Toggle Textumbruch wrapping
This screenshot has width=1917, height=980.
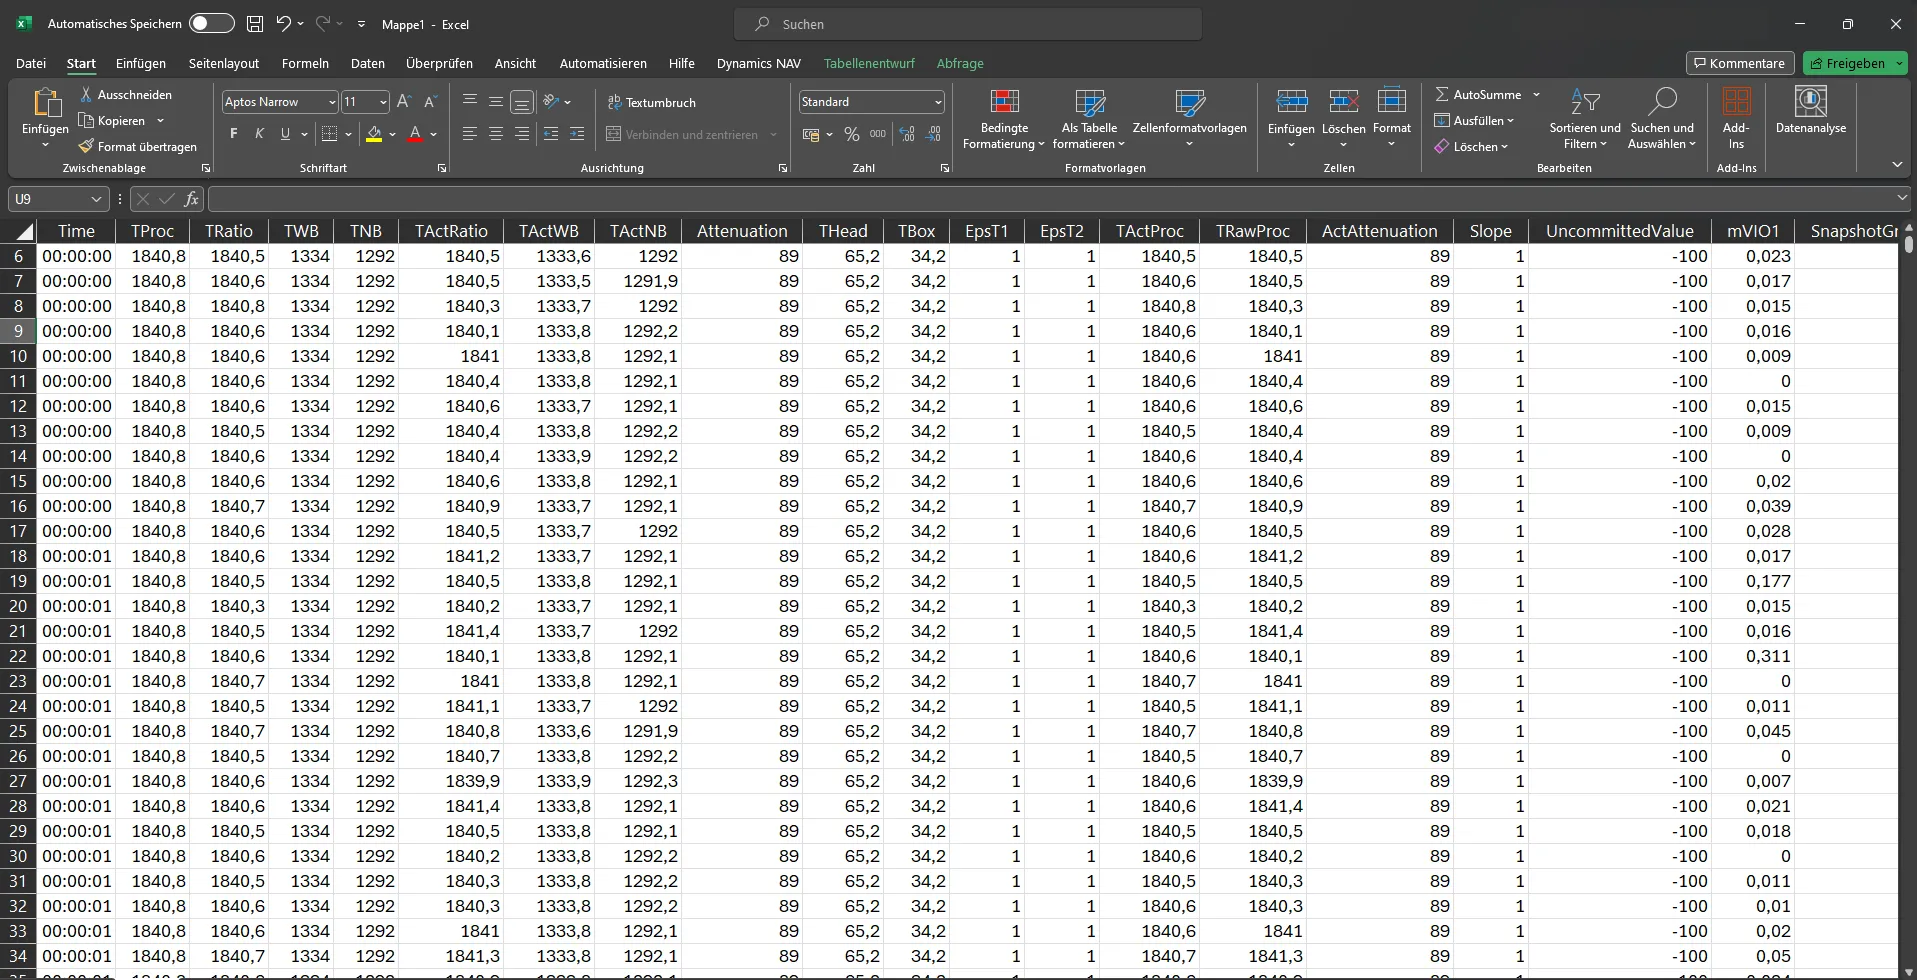pyautogui.click(x=651, y=102)
